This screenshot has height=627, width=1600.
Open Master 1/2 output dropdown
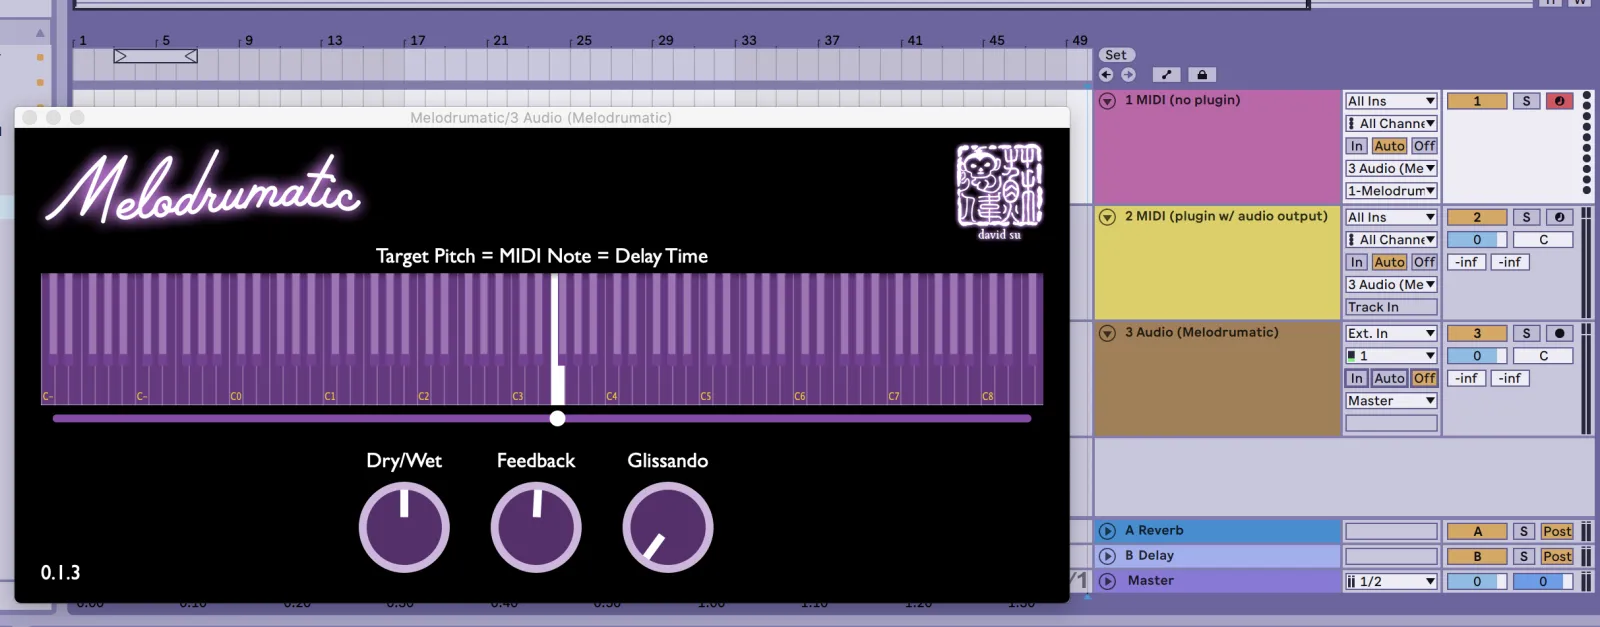point(1391,581)
